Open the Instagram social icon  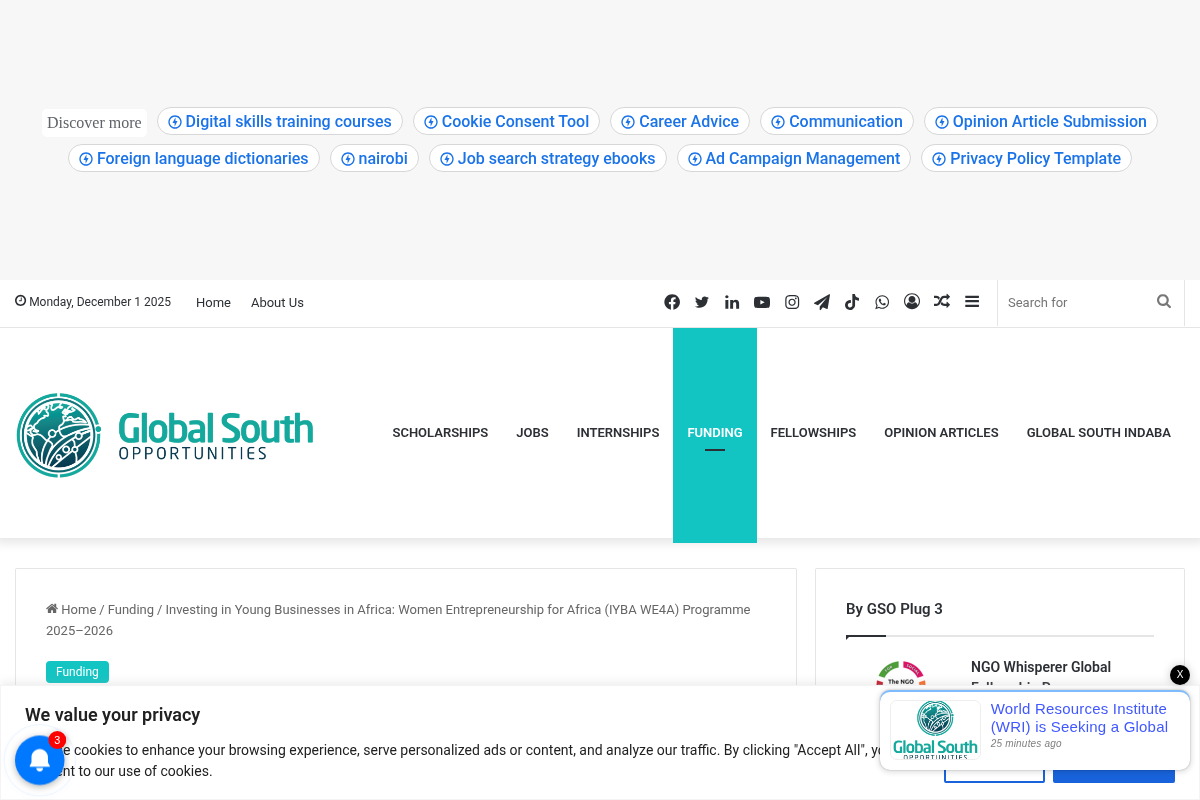pyautogui.click(x=792, y=302)
